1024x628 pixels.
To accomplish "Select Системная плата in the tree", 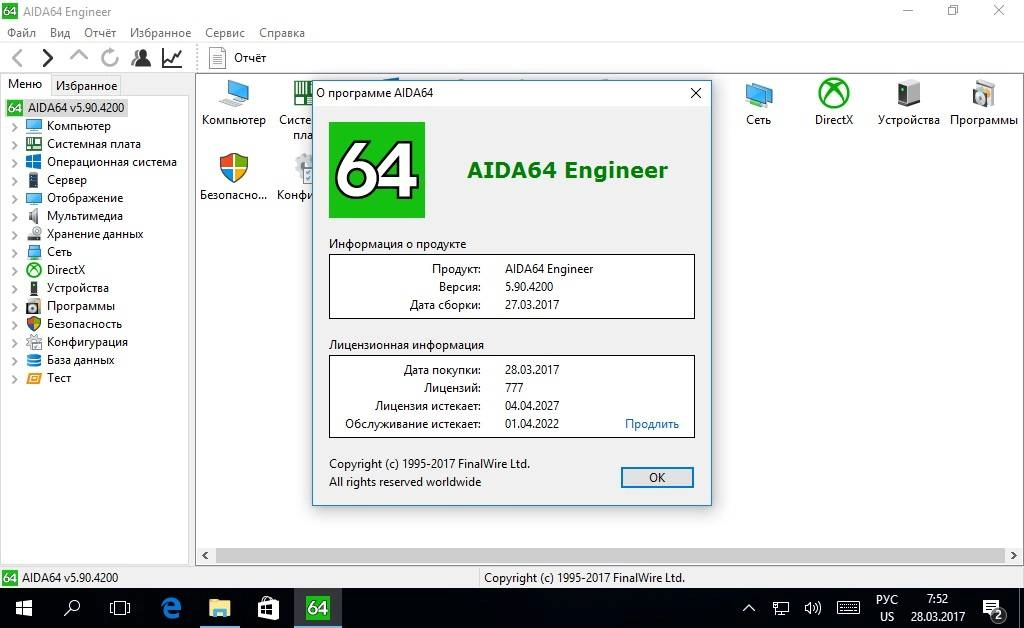I will pos(93,144).
